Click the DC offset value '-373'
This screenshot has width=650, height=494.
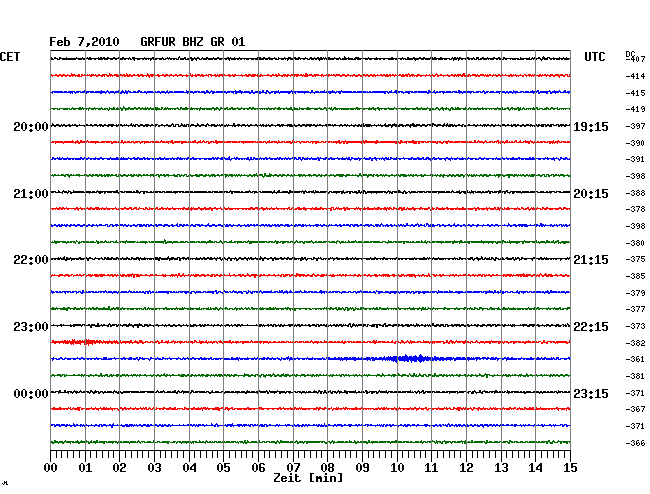635,326
